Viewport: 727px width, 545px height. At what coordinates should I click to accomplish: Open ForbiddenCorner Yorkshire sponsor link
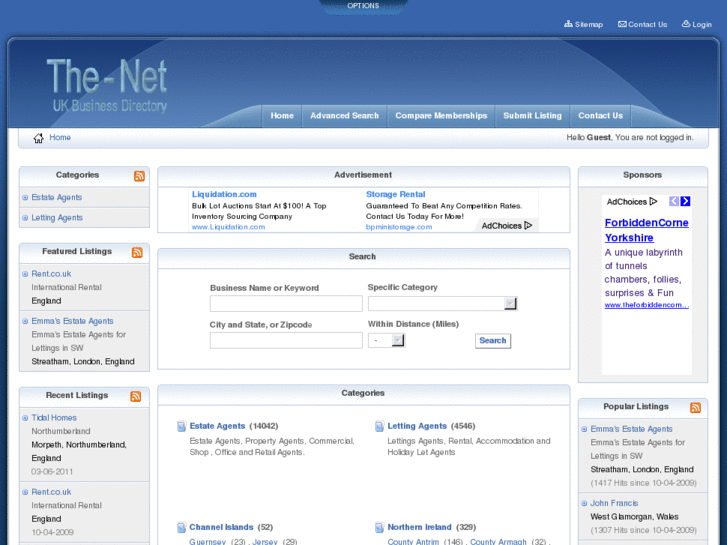646,230
